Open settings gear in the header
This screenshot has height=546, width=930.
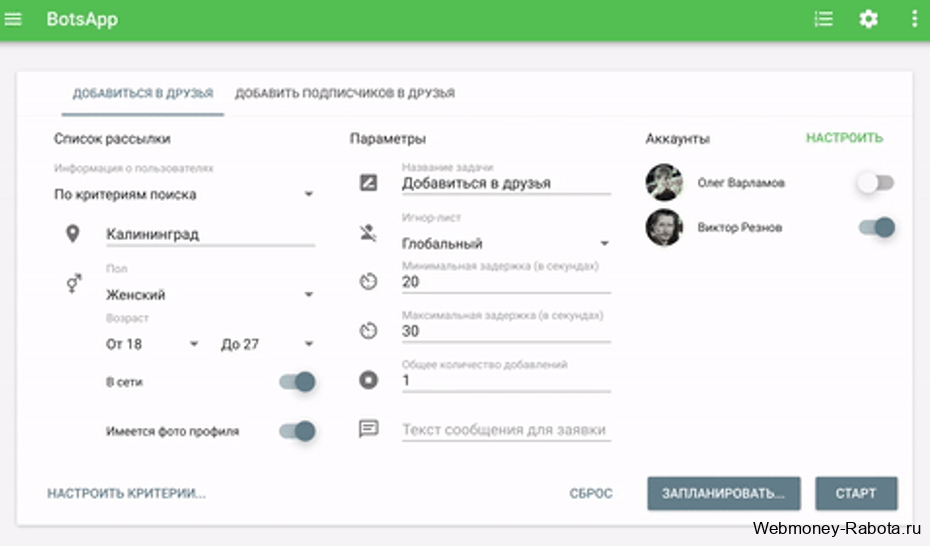tap(868, 19)
